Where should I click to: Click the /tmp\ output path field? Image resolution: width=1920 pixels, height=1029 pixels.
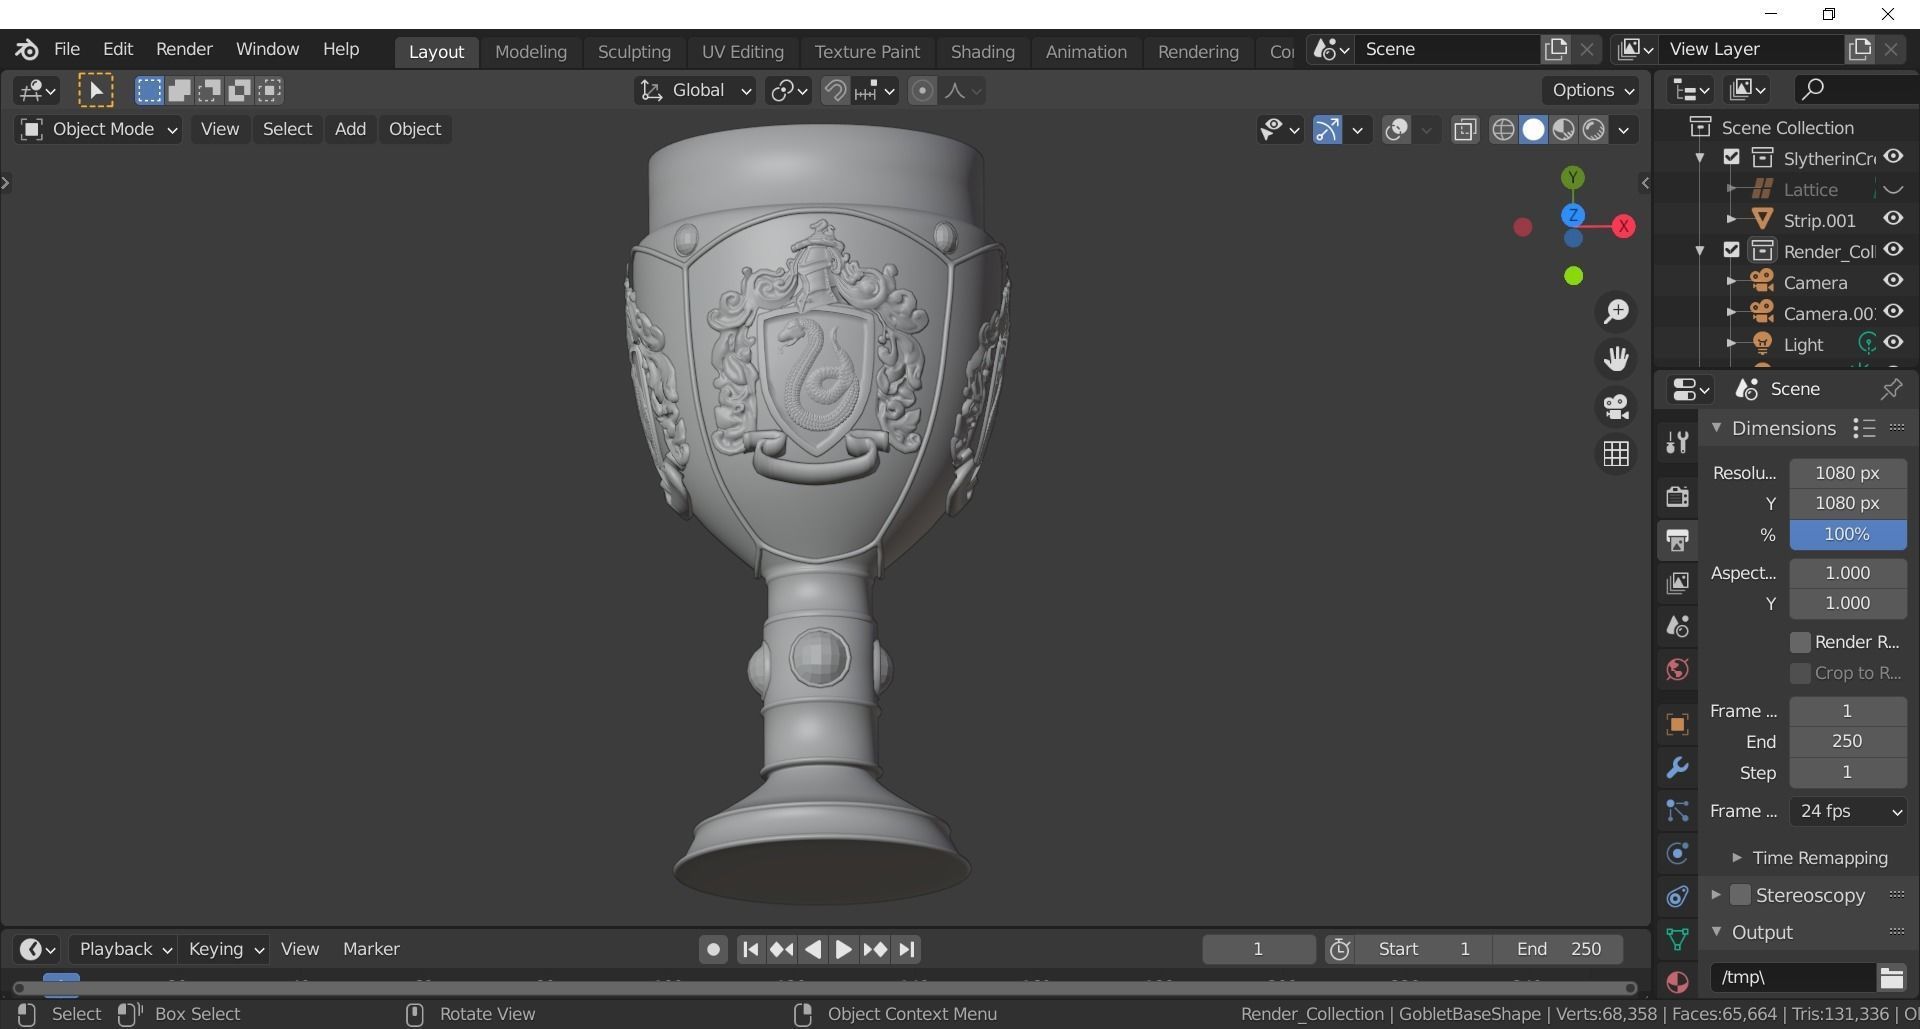pos(1792,978)
